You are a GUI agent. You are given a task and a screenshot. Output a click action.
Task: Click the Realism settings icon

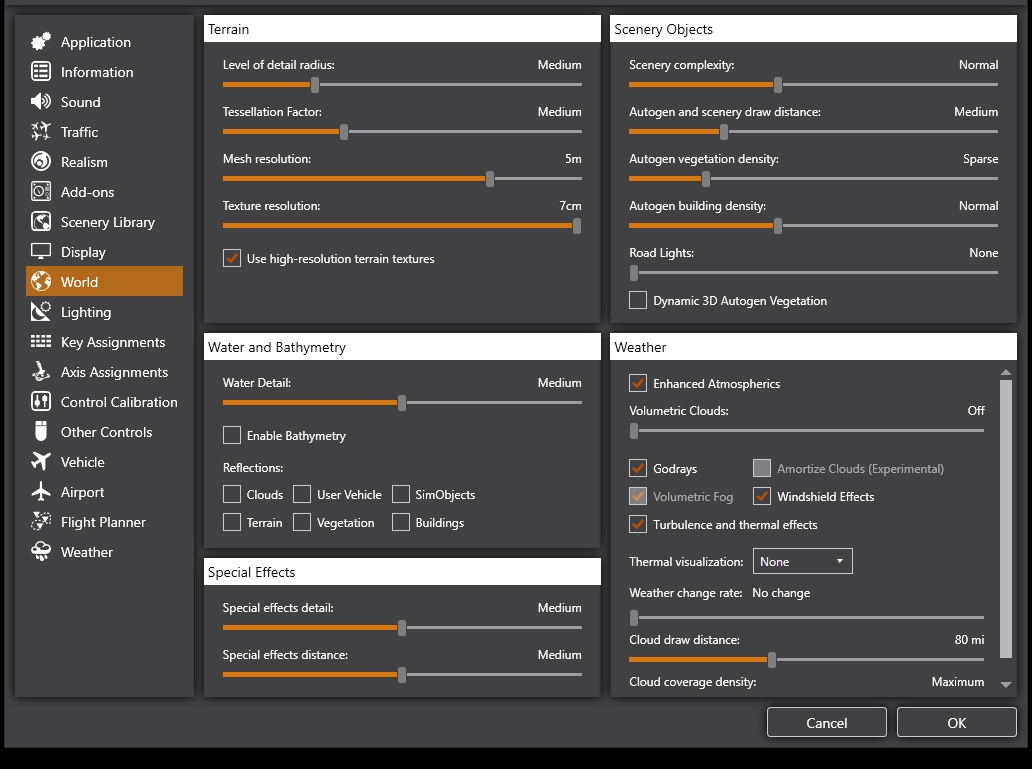[40, 162]
